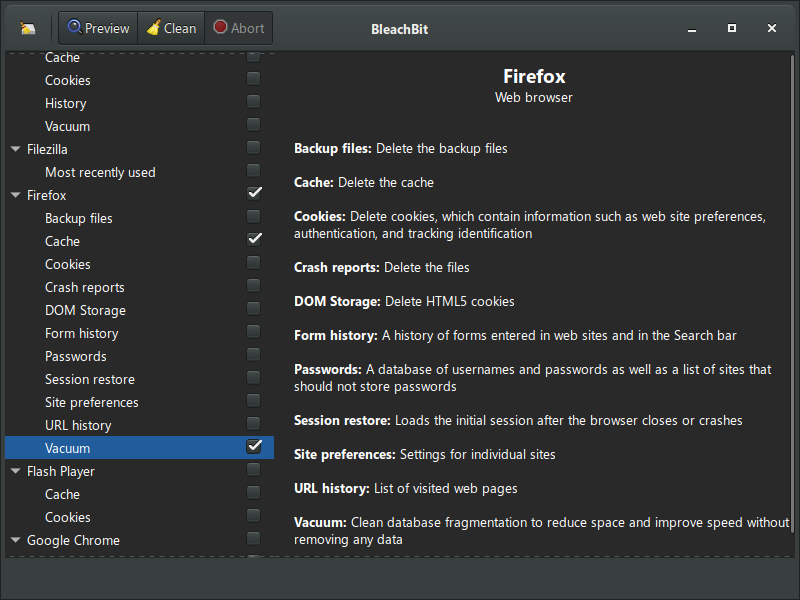This screenshot has width=800, height=600.
Task: Collapse the Filezilla tree section
Action: pyautogui.click(x=16, y=150)
